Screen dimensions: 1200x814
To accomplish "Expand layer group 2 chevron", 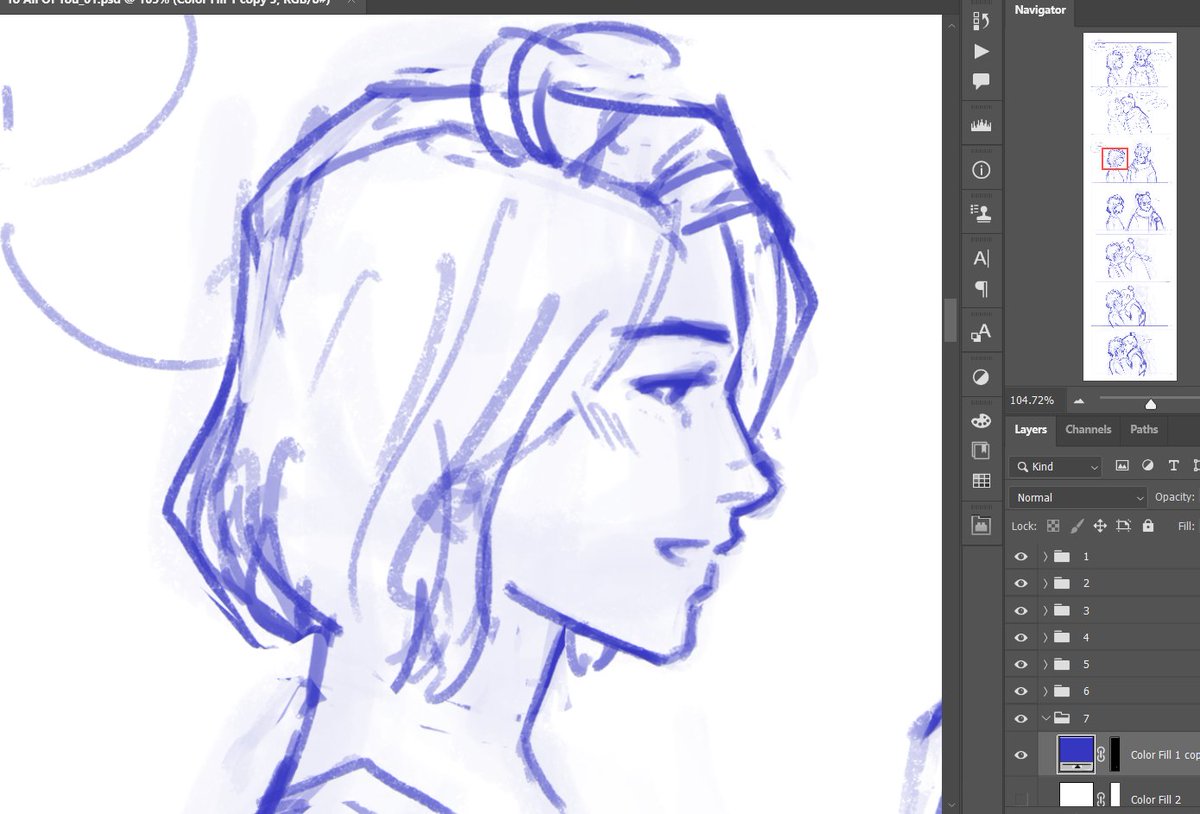I will (x=1046, y=583).
